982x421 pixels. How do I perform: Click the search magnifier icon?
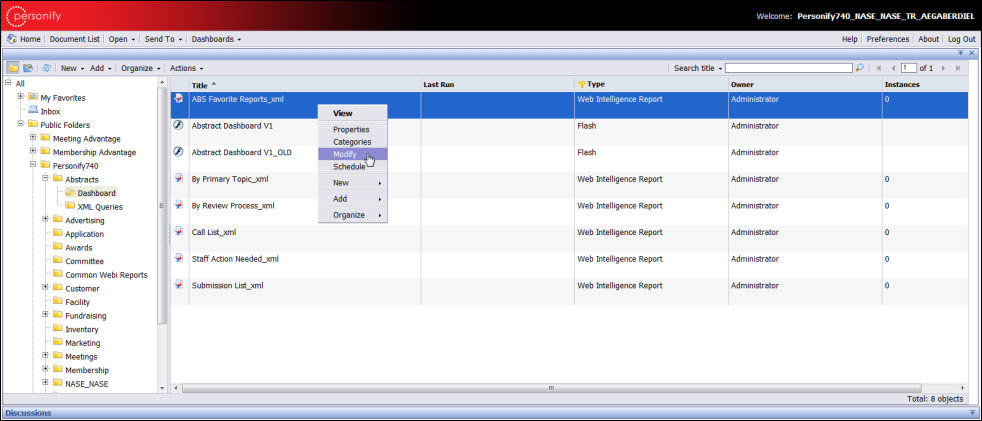[860, 68]
